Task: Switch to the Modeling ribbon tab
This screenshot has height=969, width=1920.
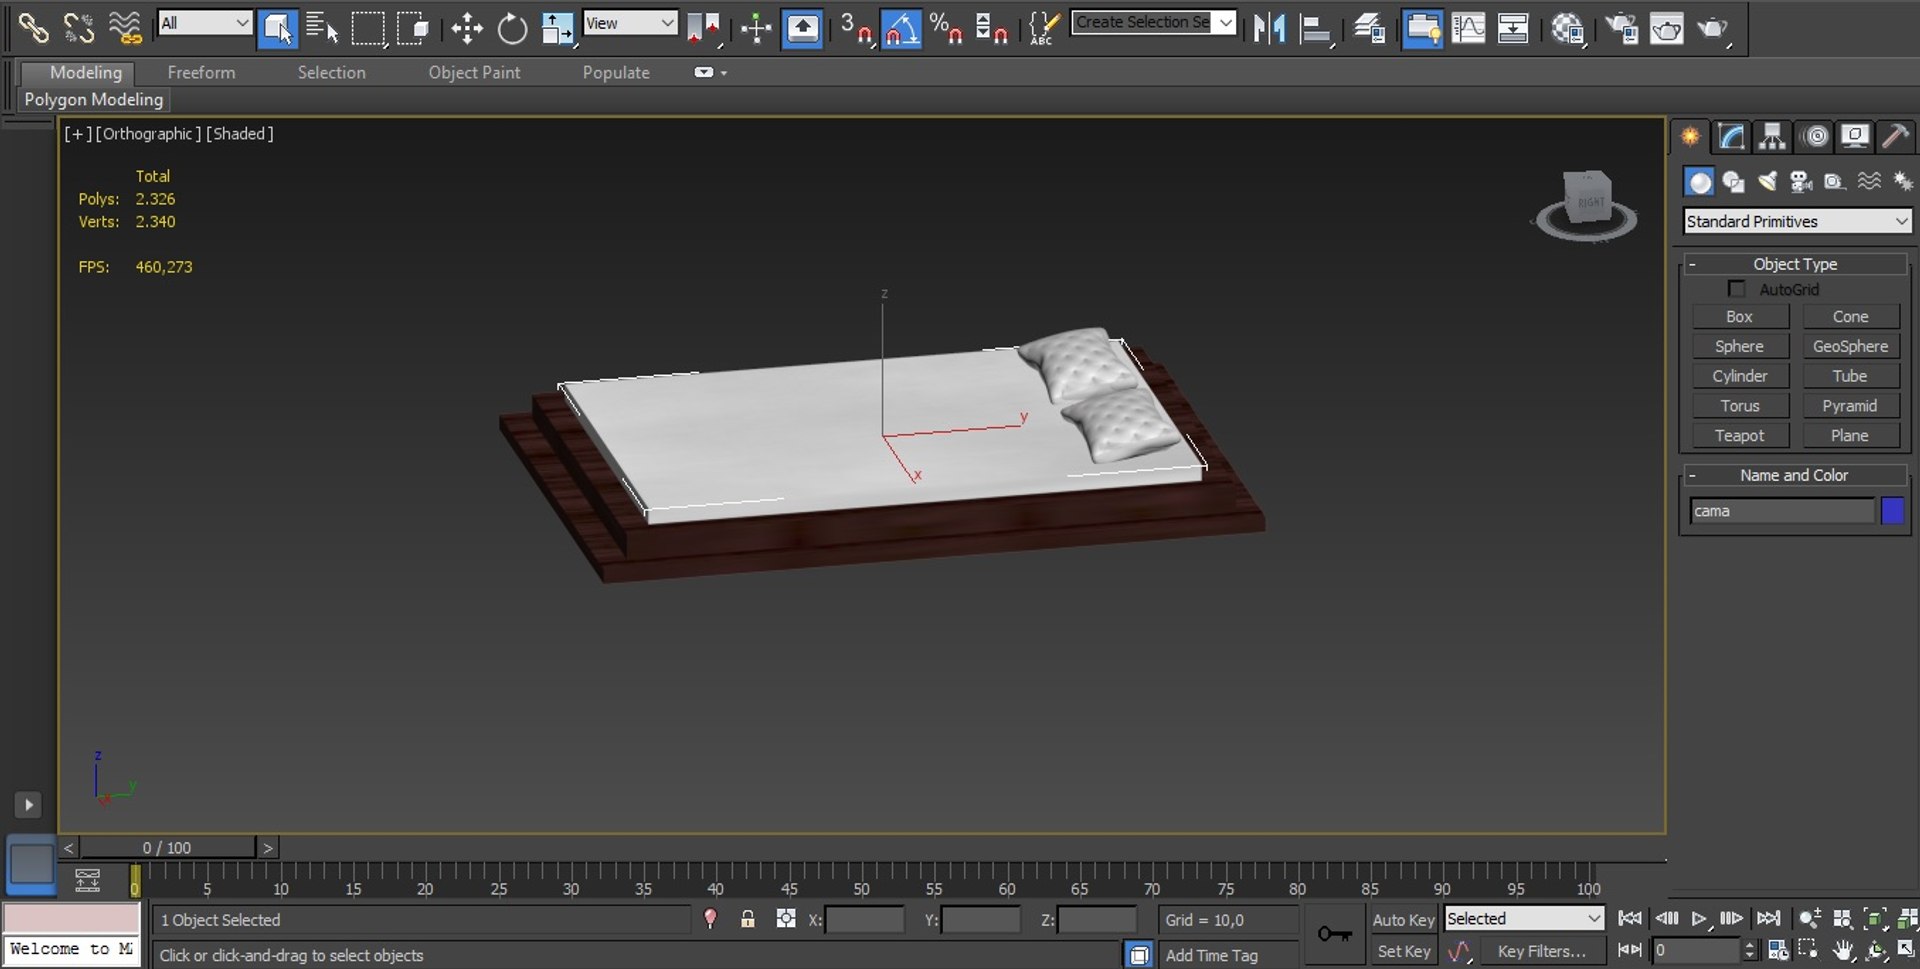Action: (86, 72)
